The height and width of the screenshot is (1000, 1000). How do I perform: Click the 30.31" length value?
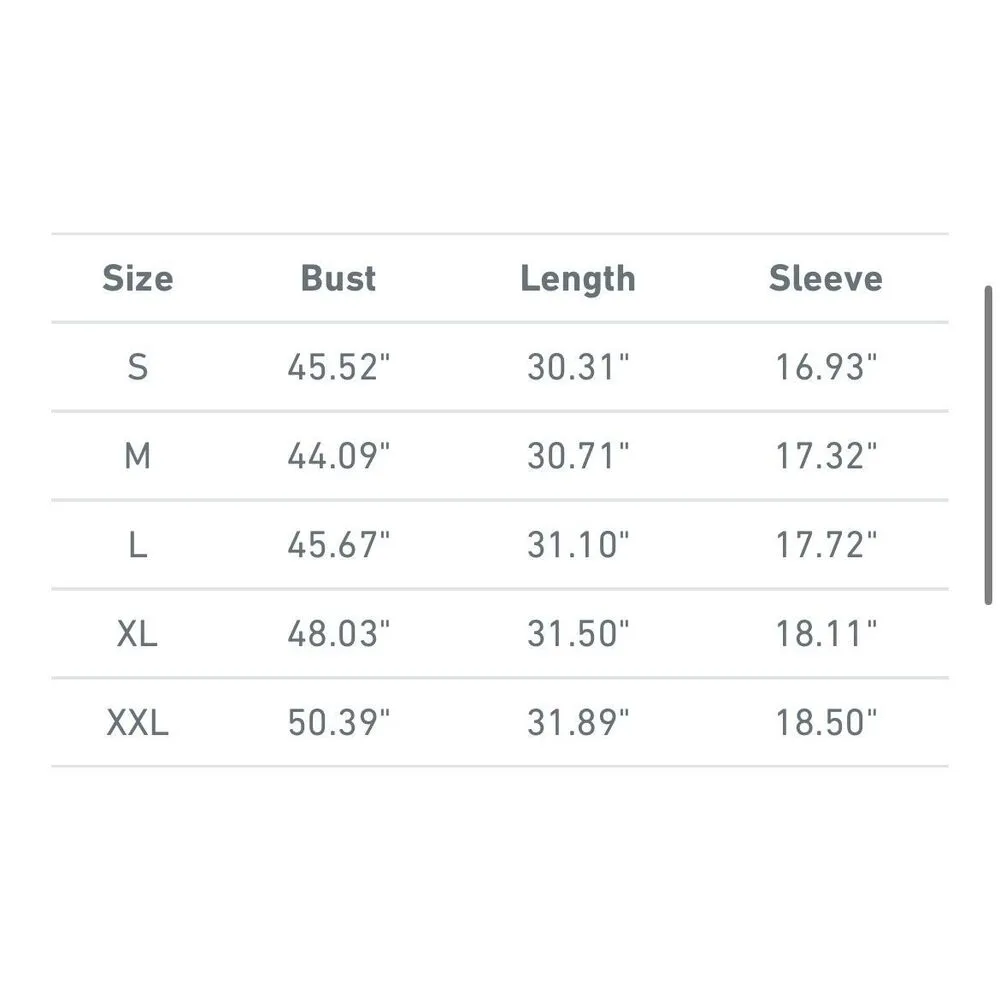click(578, 367)
